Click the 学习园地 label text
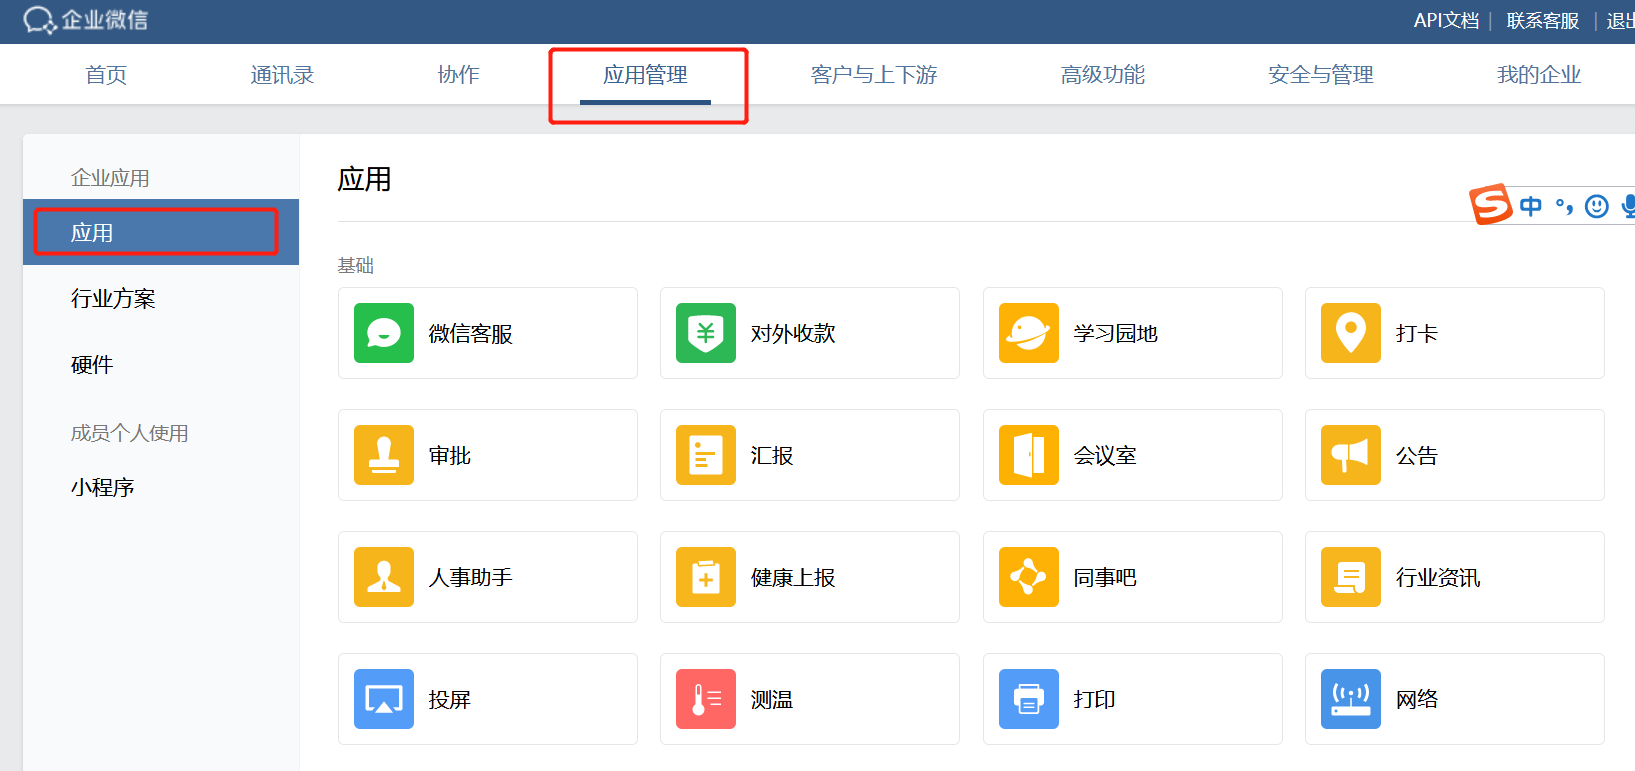1635x771 pixels. pos(1116,334)
